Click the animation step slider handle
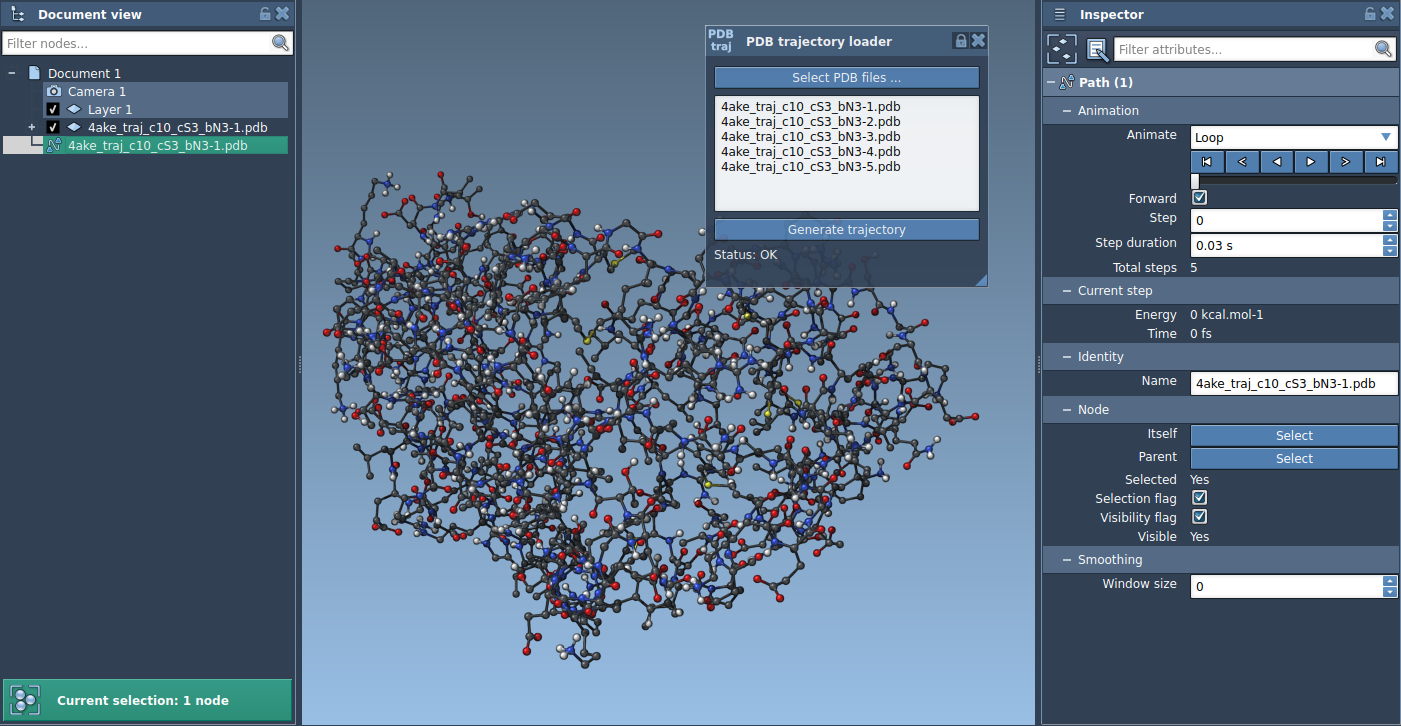The width and height of the screenshot is (1401, 726). pyautogui.click(x=1195, y=180)
